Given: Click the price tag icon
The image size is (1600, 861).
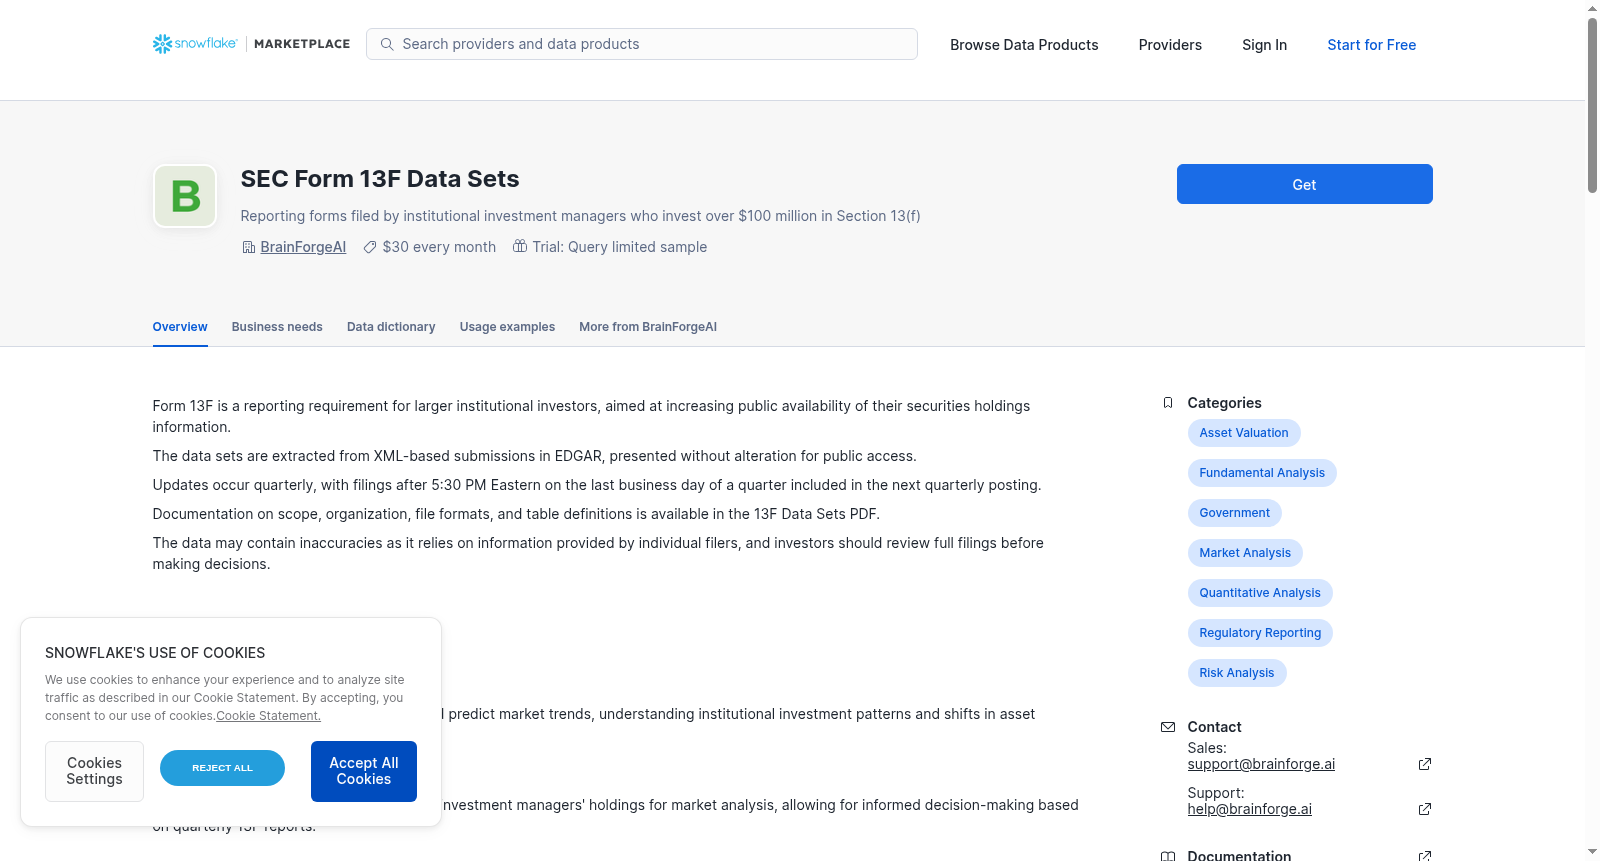Looking at the screenshot, I should (x=370, y=247).
